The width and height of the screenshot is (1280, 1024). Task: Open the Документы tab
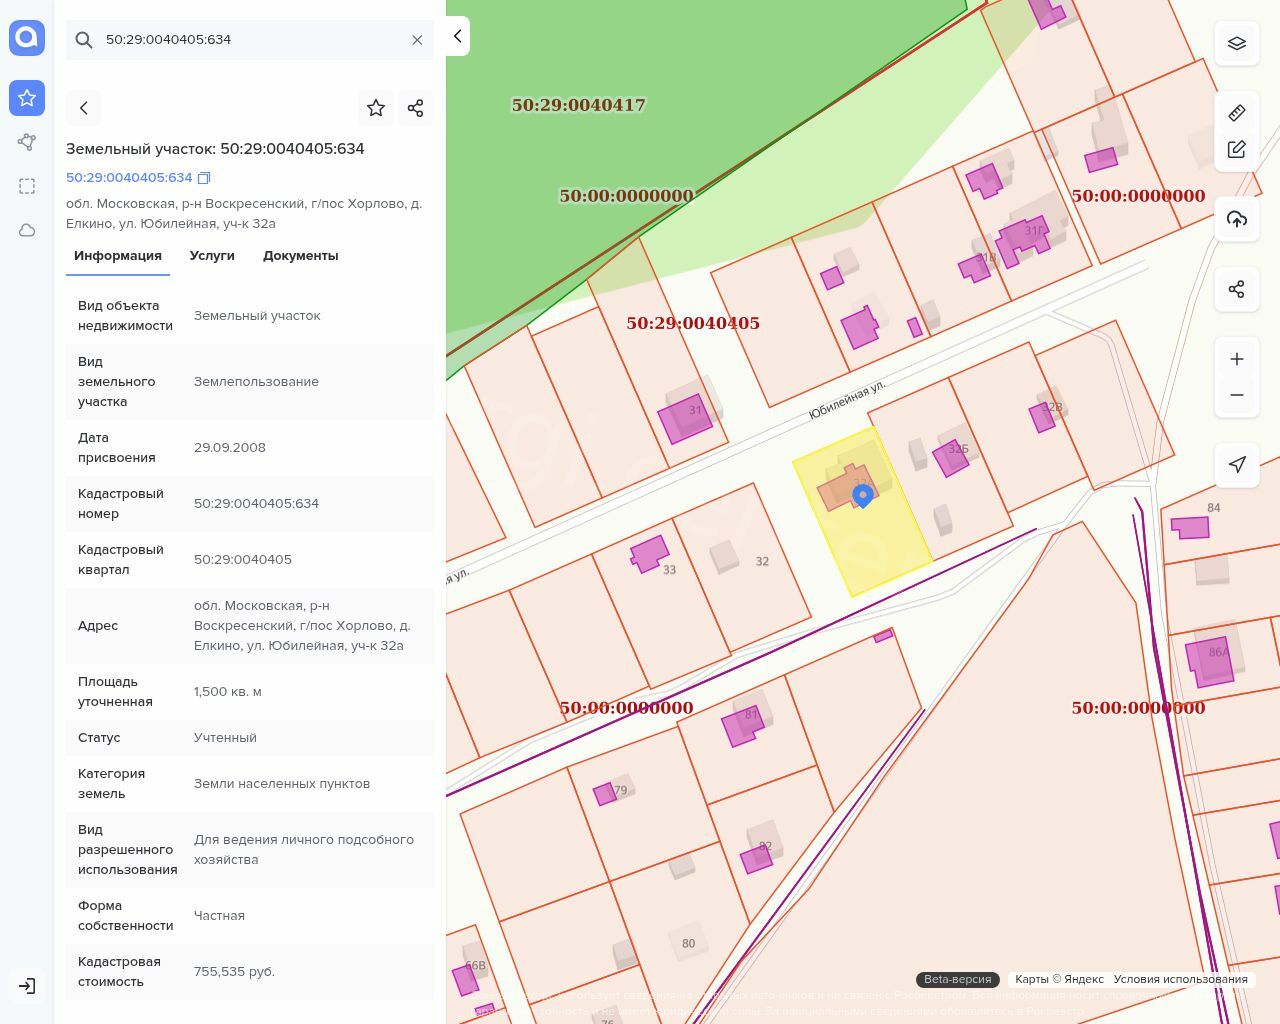(x=300, y=256)
